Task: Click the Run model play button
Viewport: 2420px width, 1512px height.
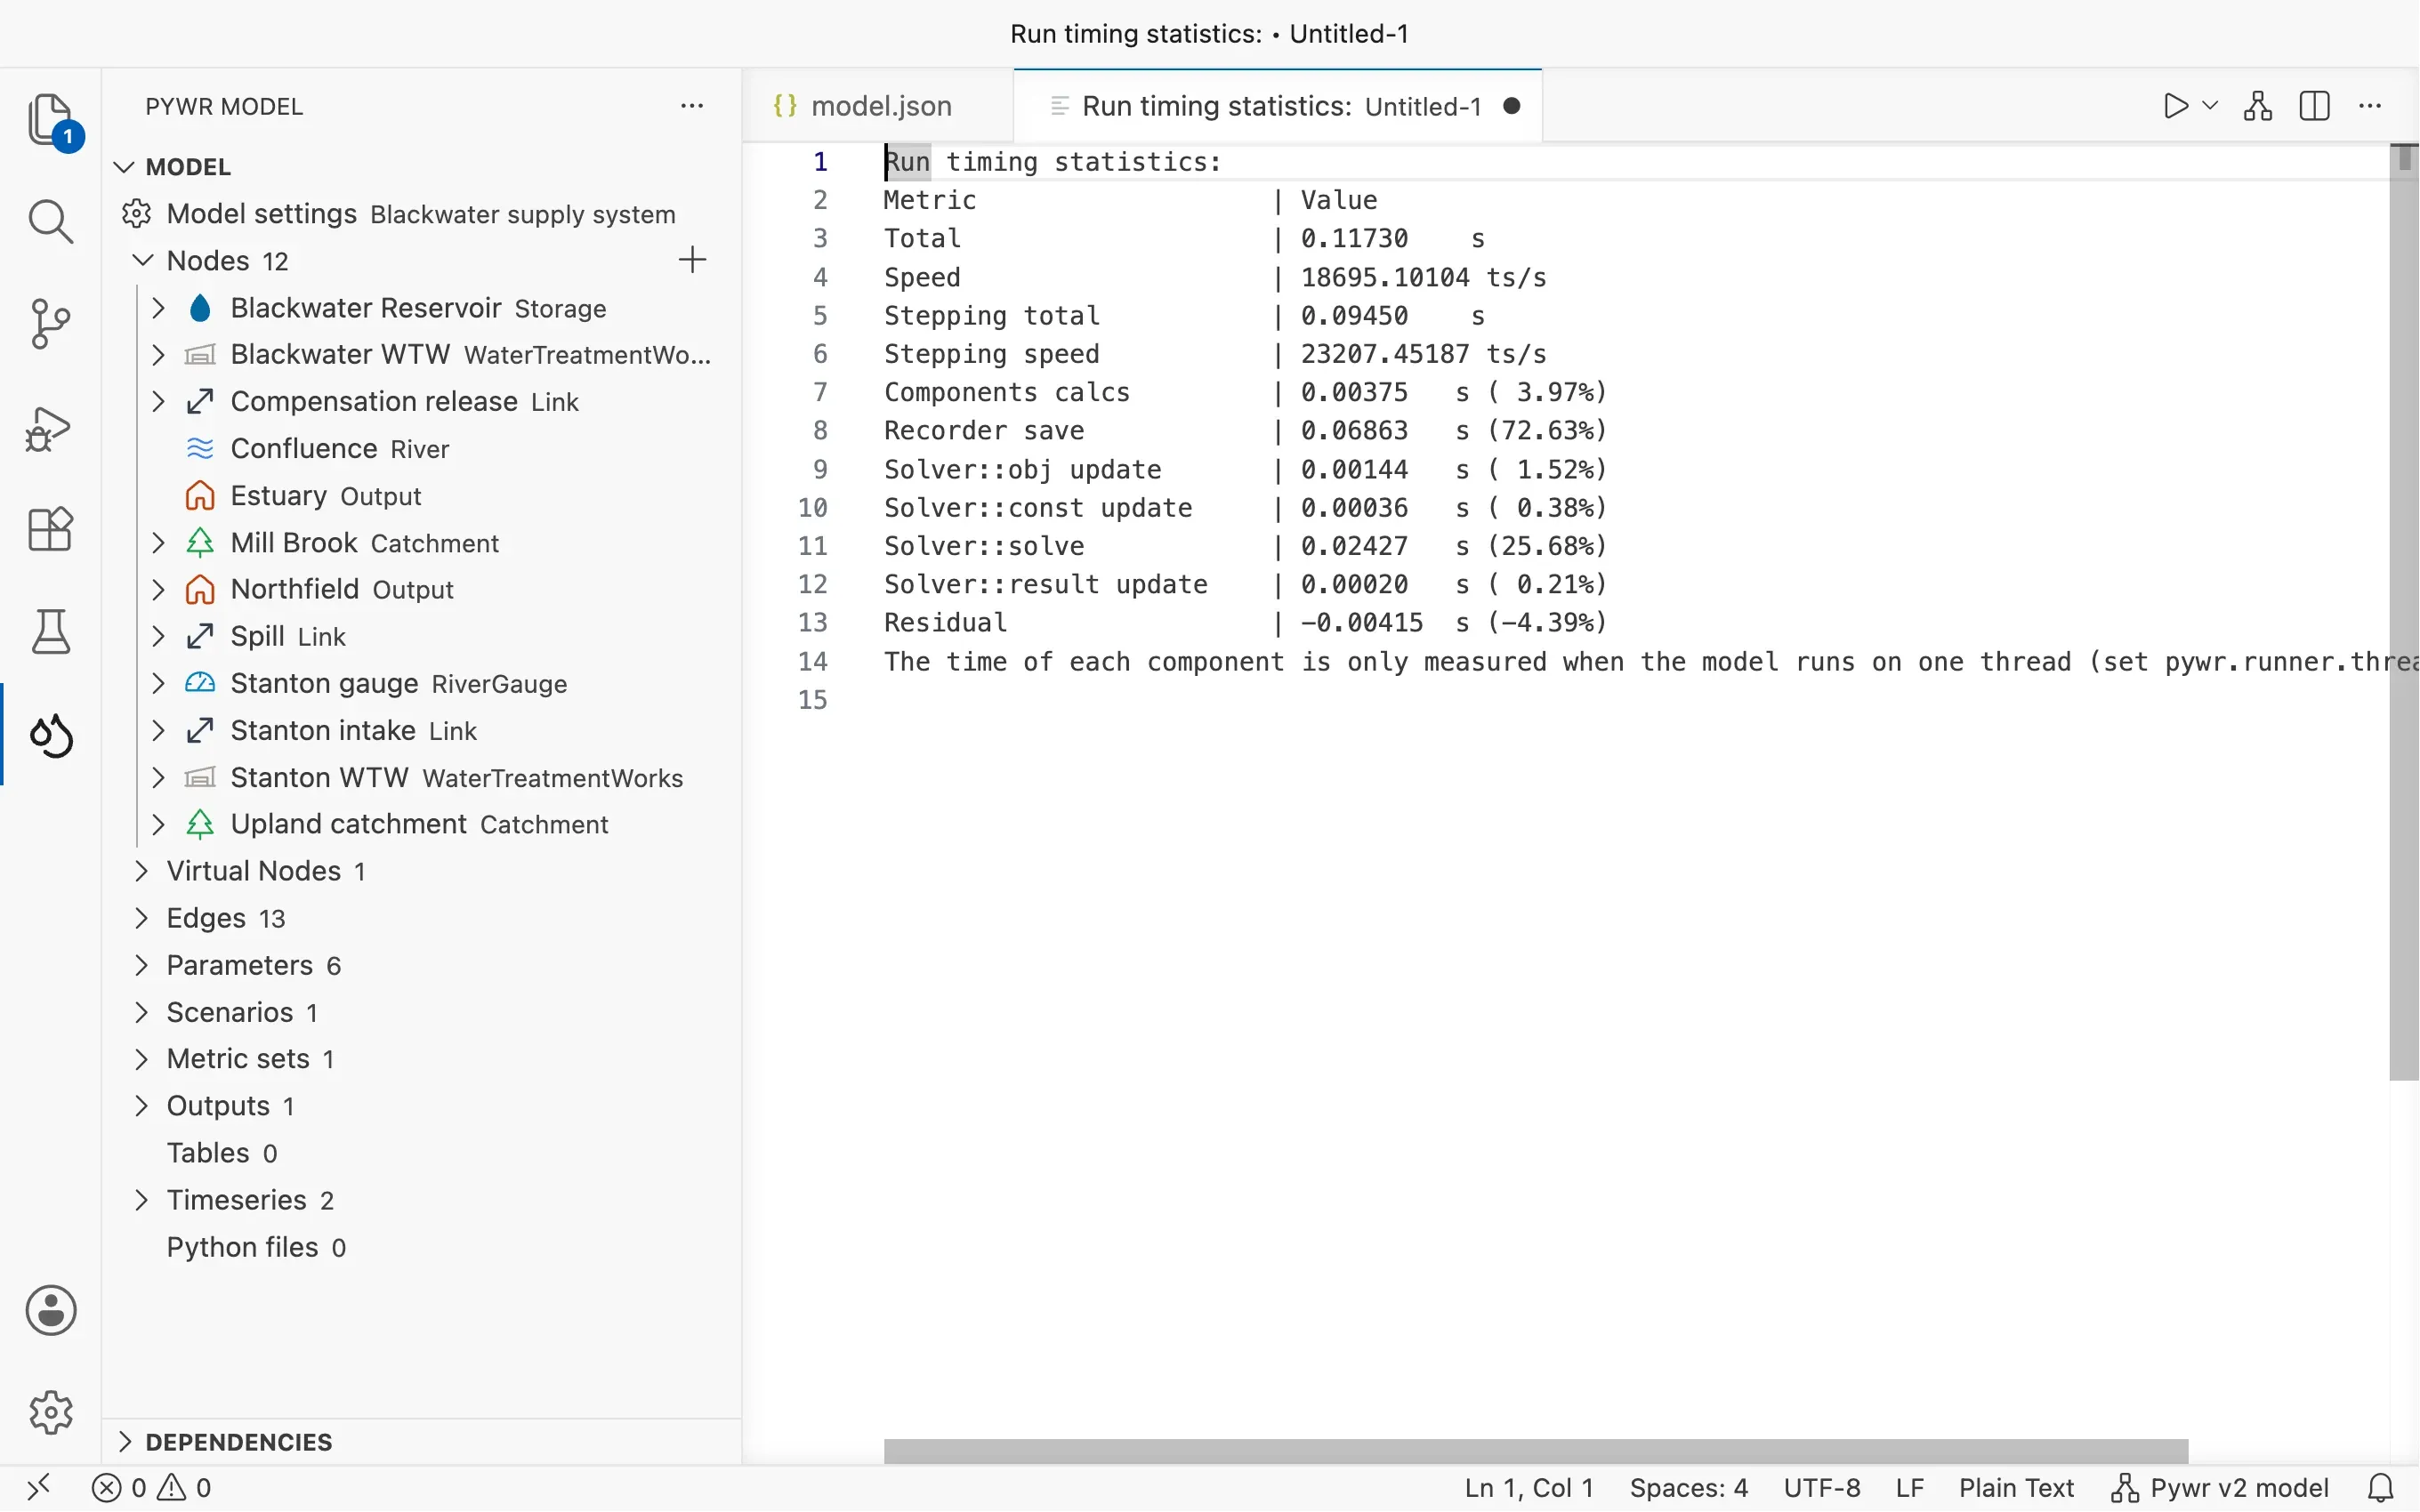Action: [x=2175, y=106]
